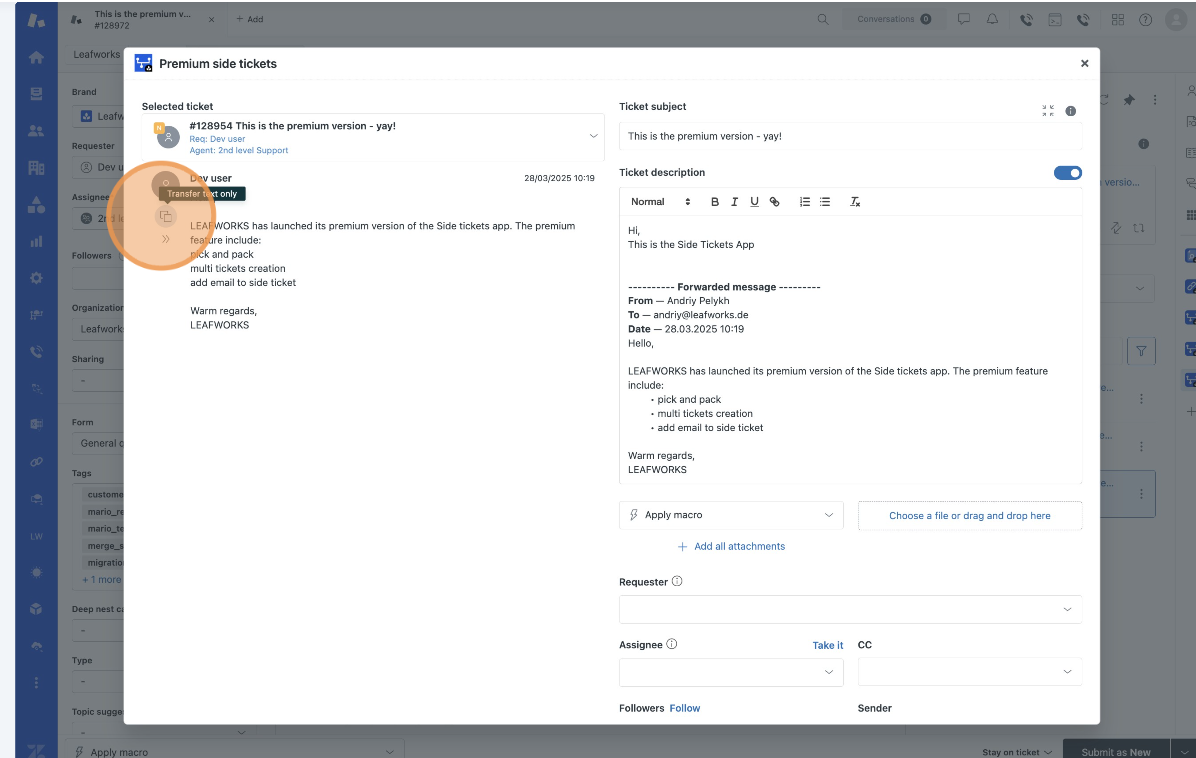Expand the arrow next to Submit as New

point(1183,752)
